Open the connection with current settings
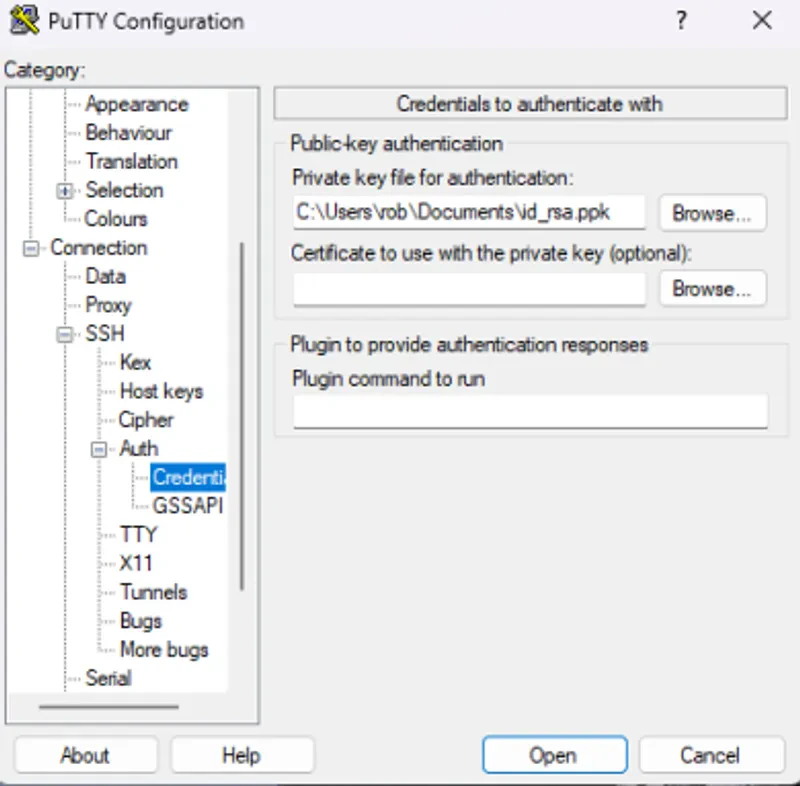The width and height of the screenshot is (800, 786). (x=554, y=755)
